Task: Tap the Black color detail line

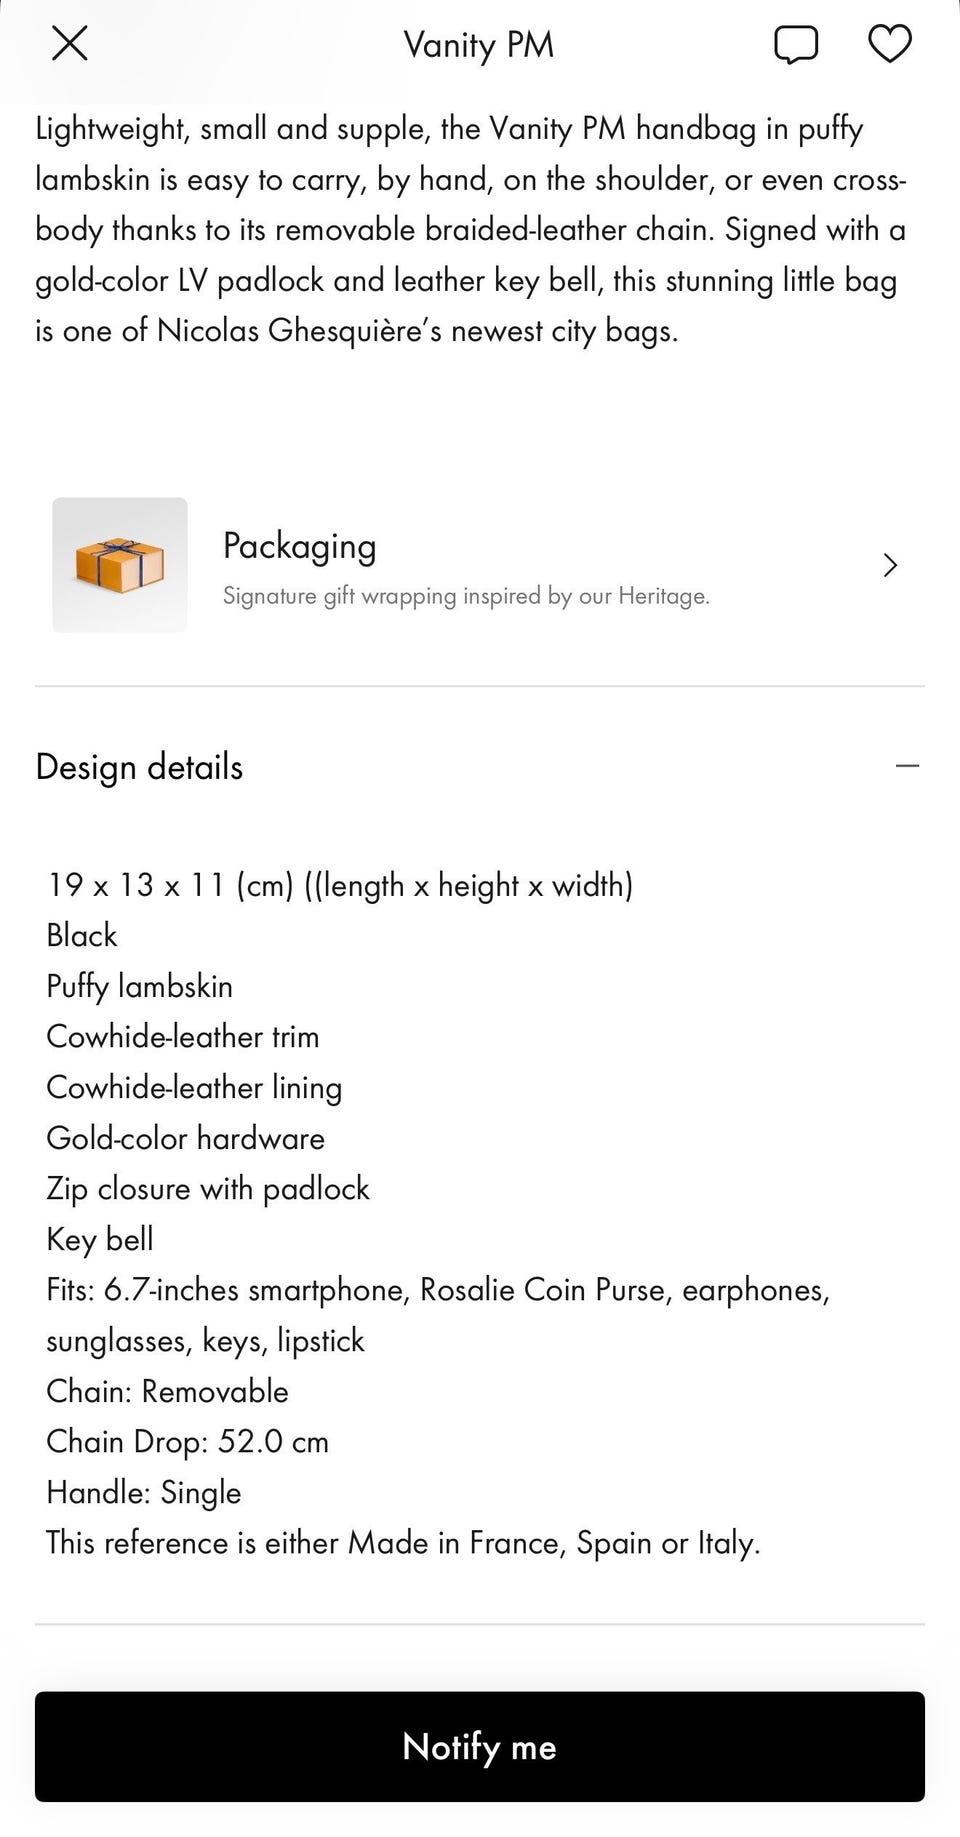Action: (x=82, y=936)
